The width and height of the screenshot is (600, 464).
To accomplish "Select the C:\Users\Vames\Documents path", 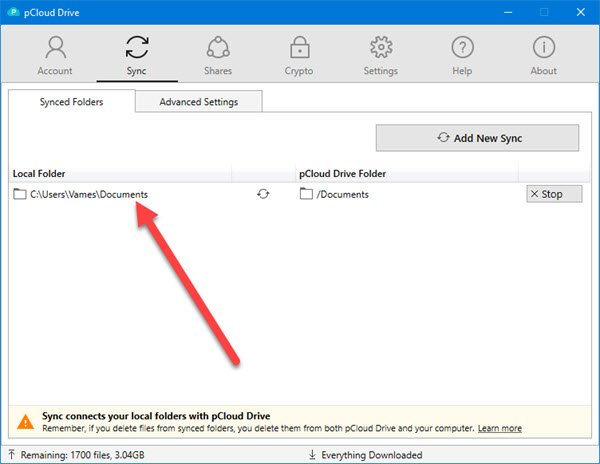I will point(89,194).
